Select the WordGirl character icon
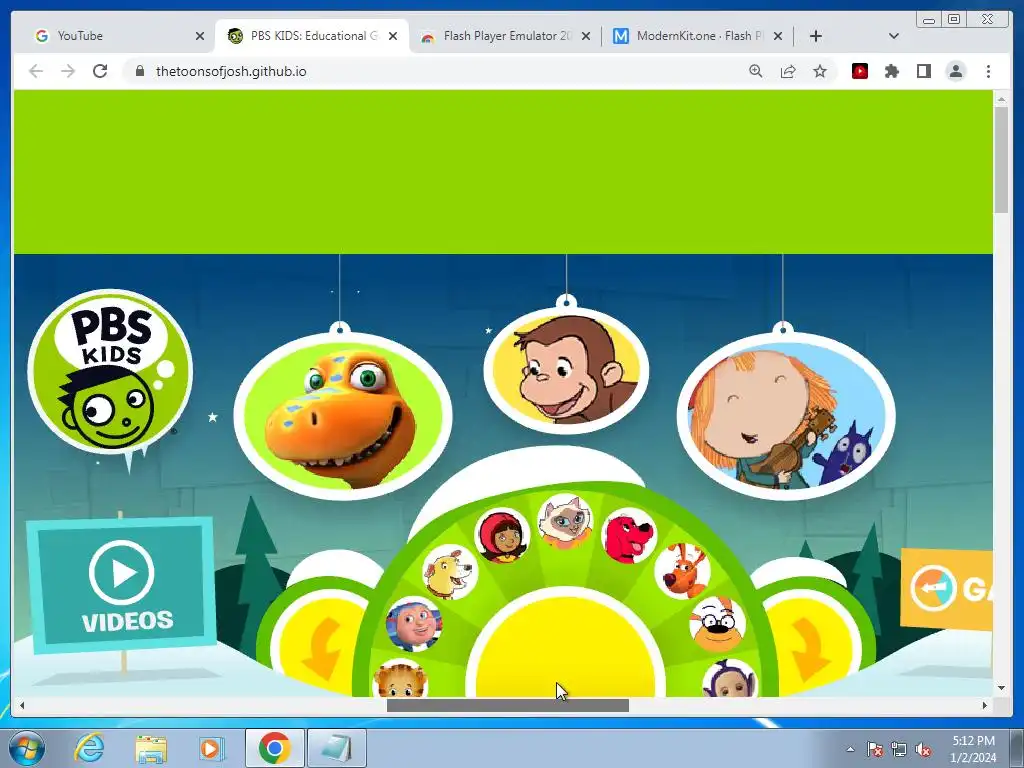The image size is (1024, 768). click(x=502, y=536)
